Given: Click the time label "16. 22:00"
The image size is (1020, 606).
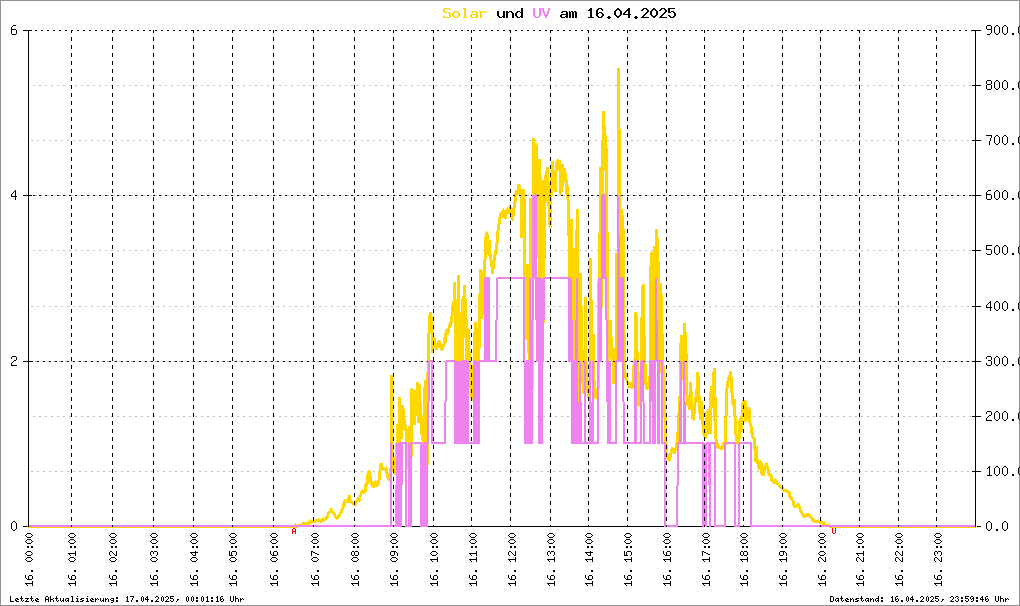Looking at the screenshot, I should click(899, 559).
